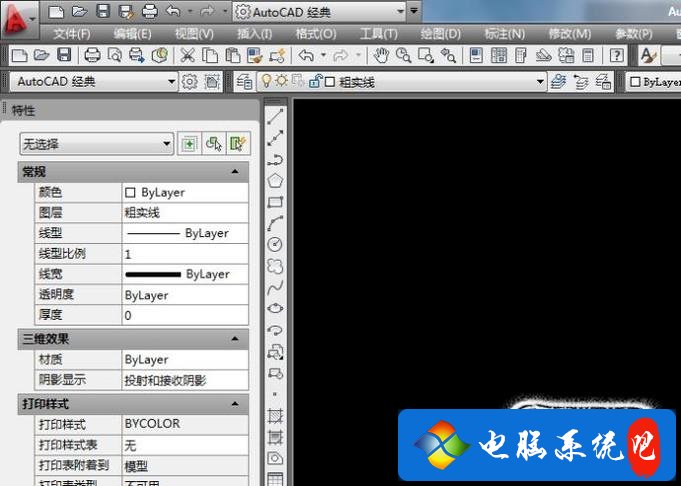Click Save As in Quick Access toolbar

pyautogui.click(x=126, y=12)
